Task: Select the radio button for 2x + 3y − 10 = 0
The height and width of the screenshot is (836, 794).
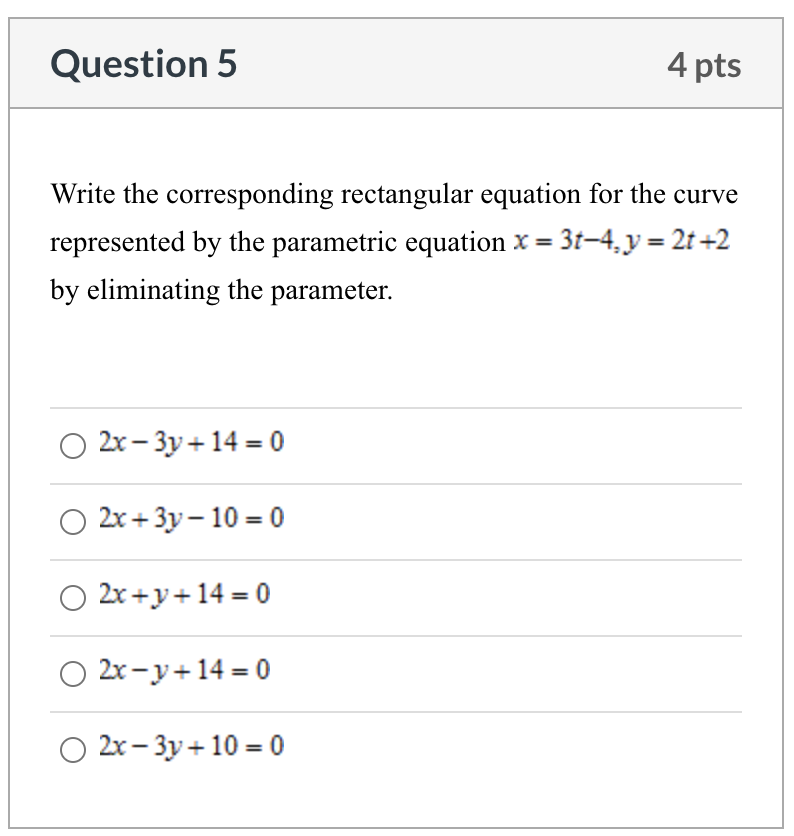Action: pyautogui.click(x=71, y=521)
